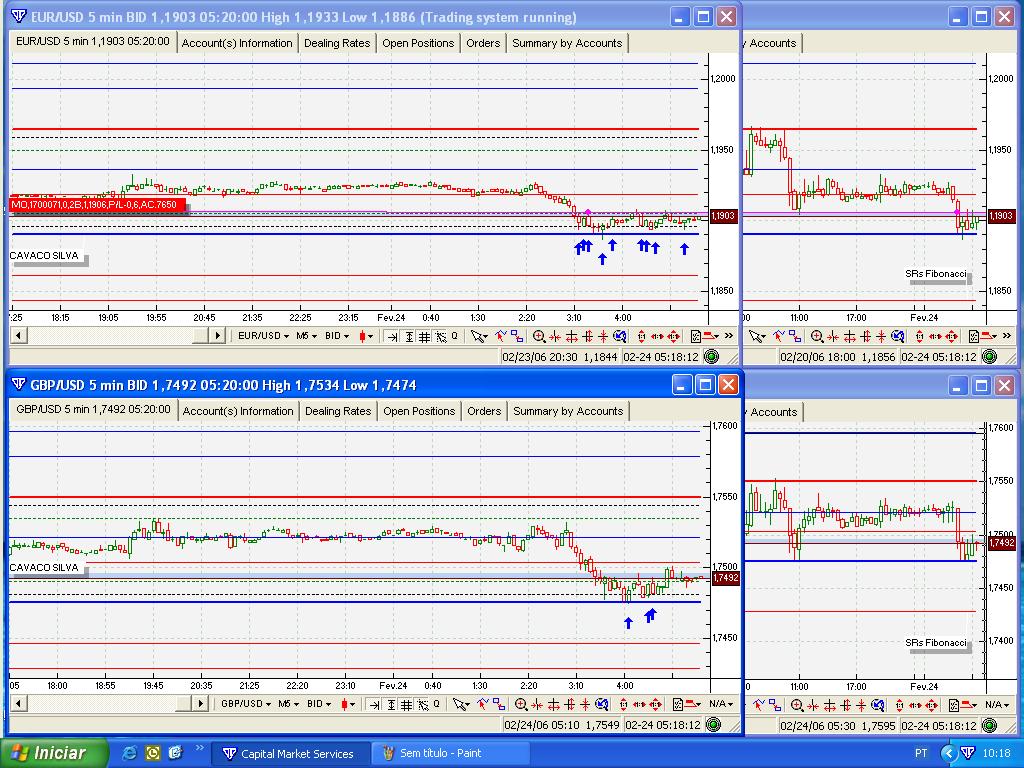Screen dimensions: 1024x768
Task: Switch to Open Positions tab in EUR/USD window
Action: [x=418, y=43]
